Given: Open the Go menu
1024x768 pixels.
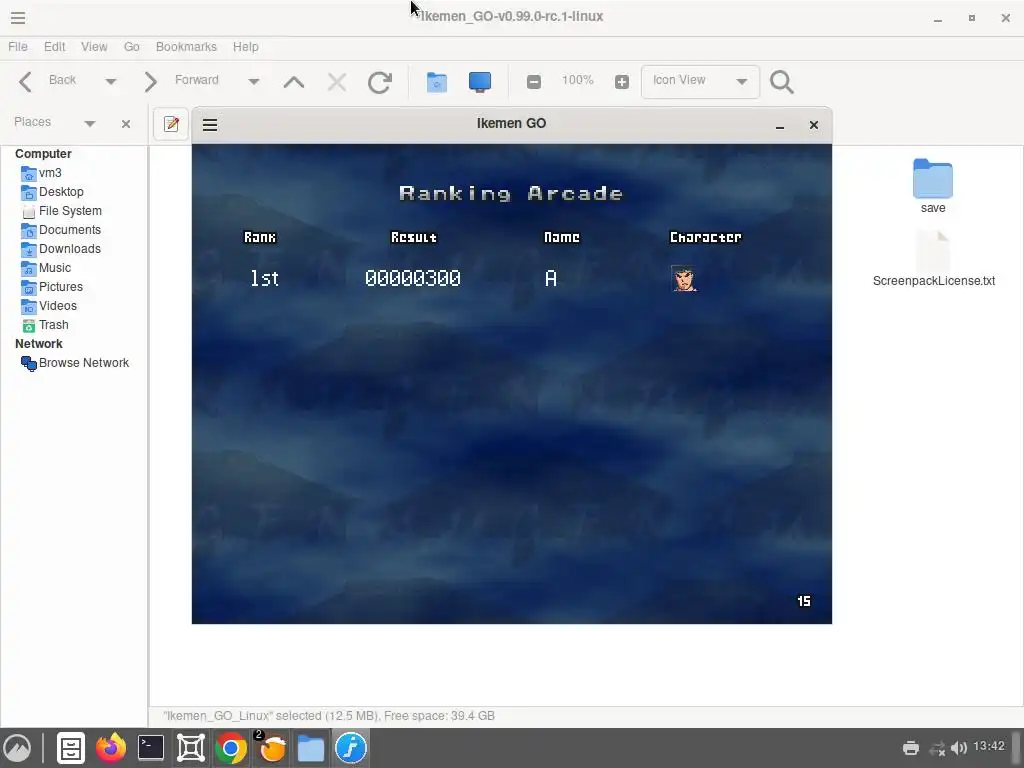Looking at the screenshot, I should click(131, 46).
